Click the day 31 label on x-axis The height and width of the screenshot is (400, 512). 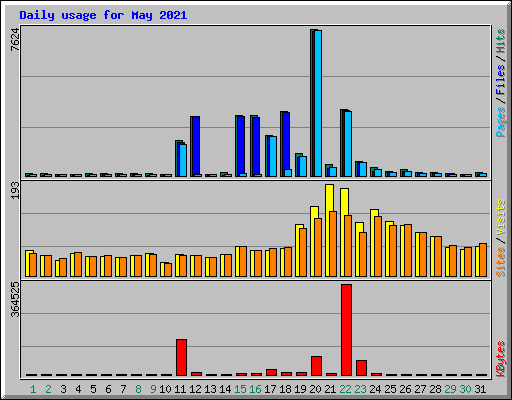click(480, 389)
